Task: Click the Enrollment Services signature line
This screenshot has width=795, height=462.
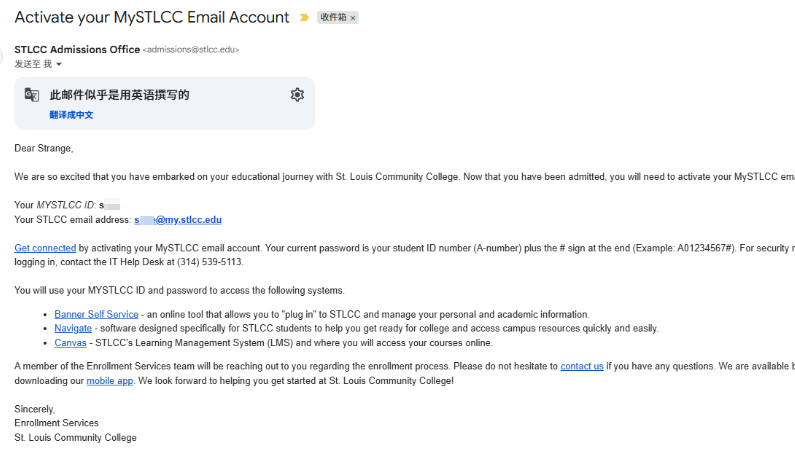Action: point(56,423)
